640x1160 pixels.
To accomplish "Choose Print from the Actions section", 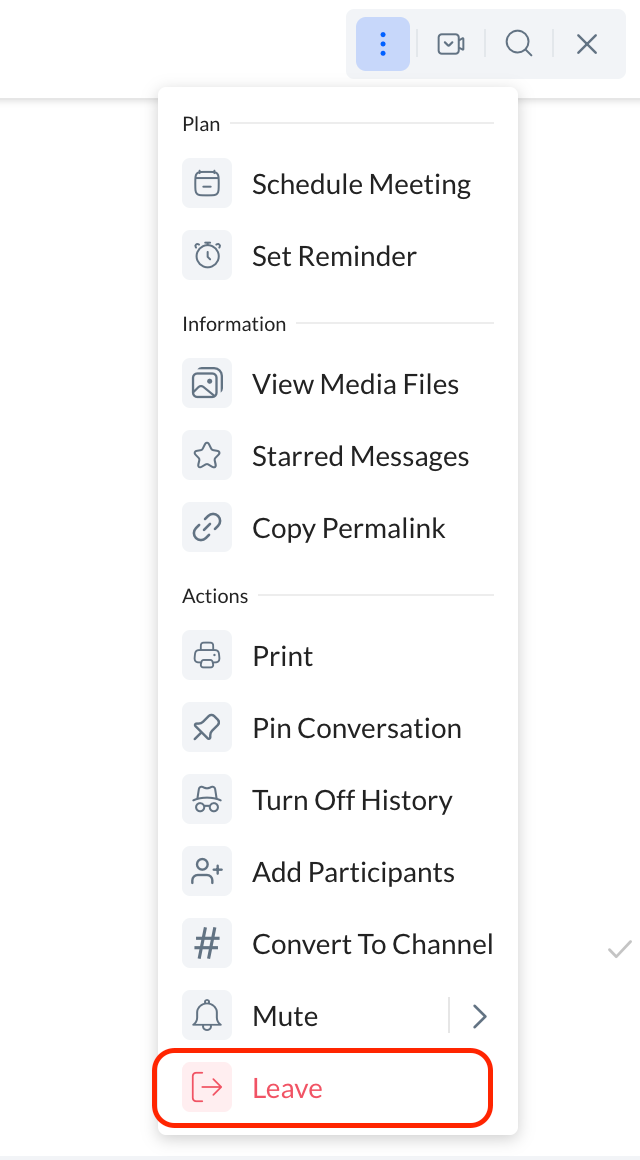I will pyautogui.click(x=283, y=656).
